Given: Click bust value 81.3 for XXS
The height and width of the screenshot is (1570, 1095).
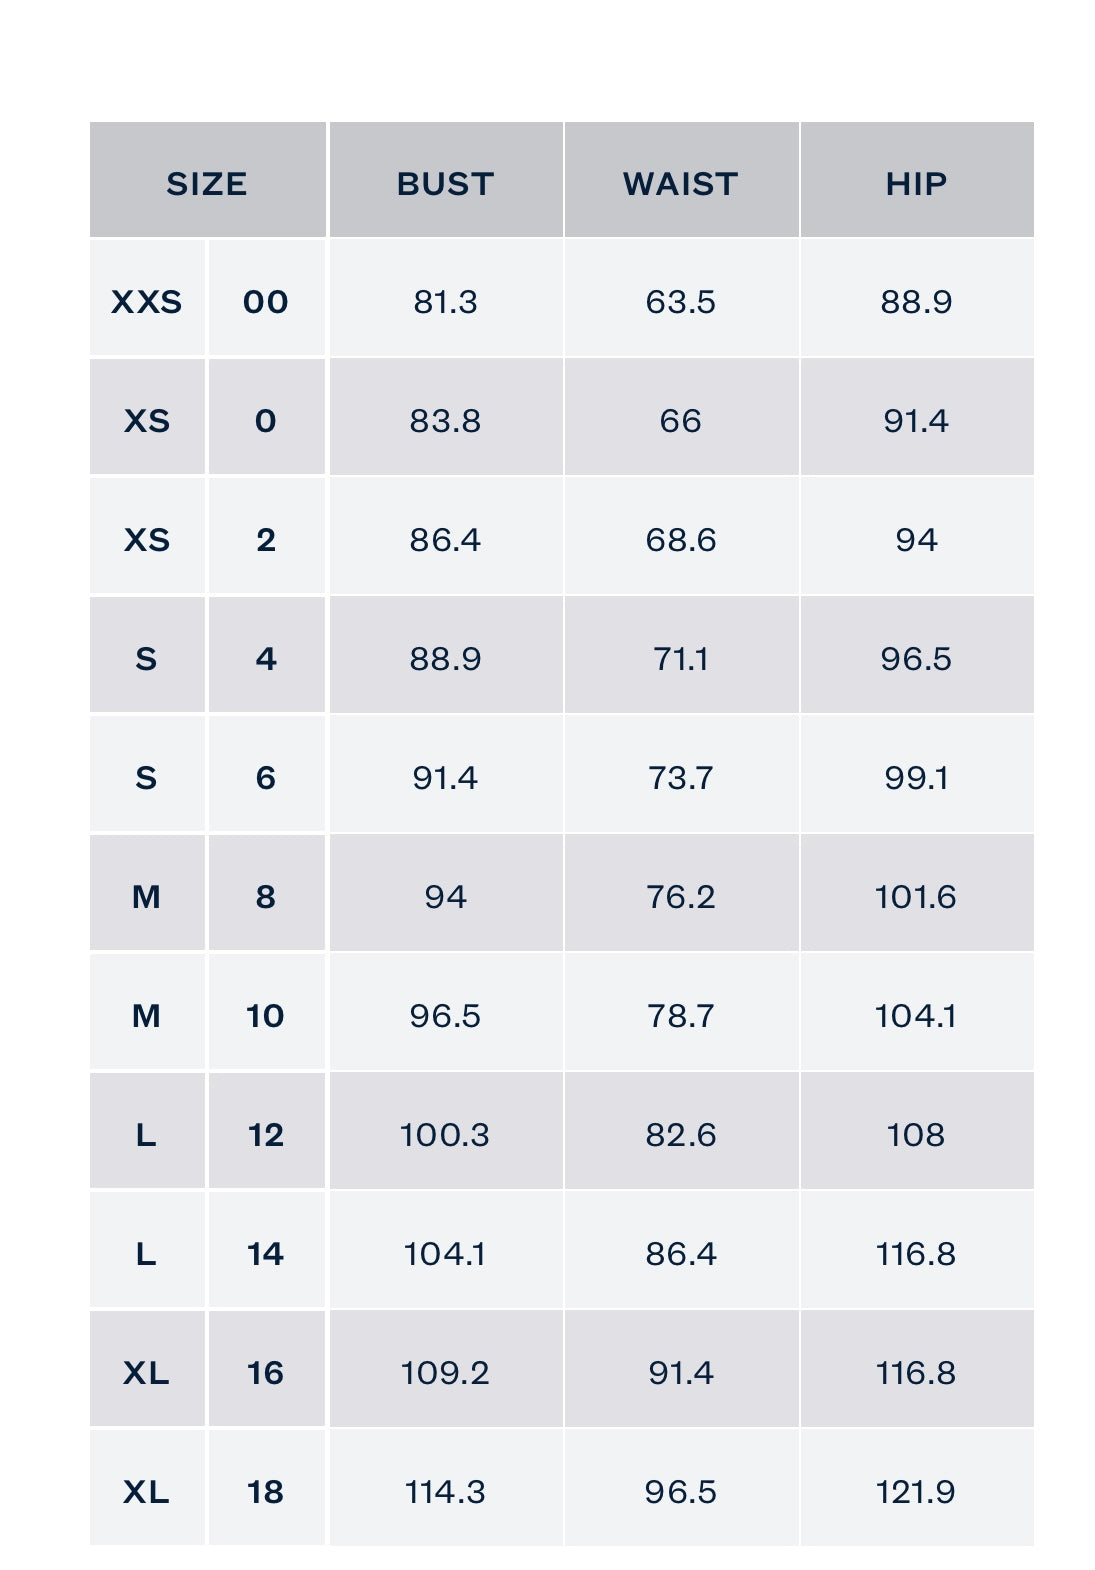Looking at the screenshot, I should click(445, 301).
